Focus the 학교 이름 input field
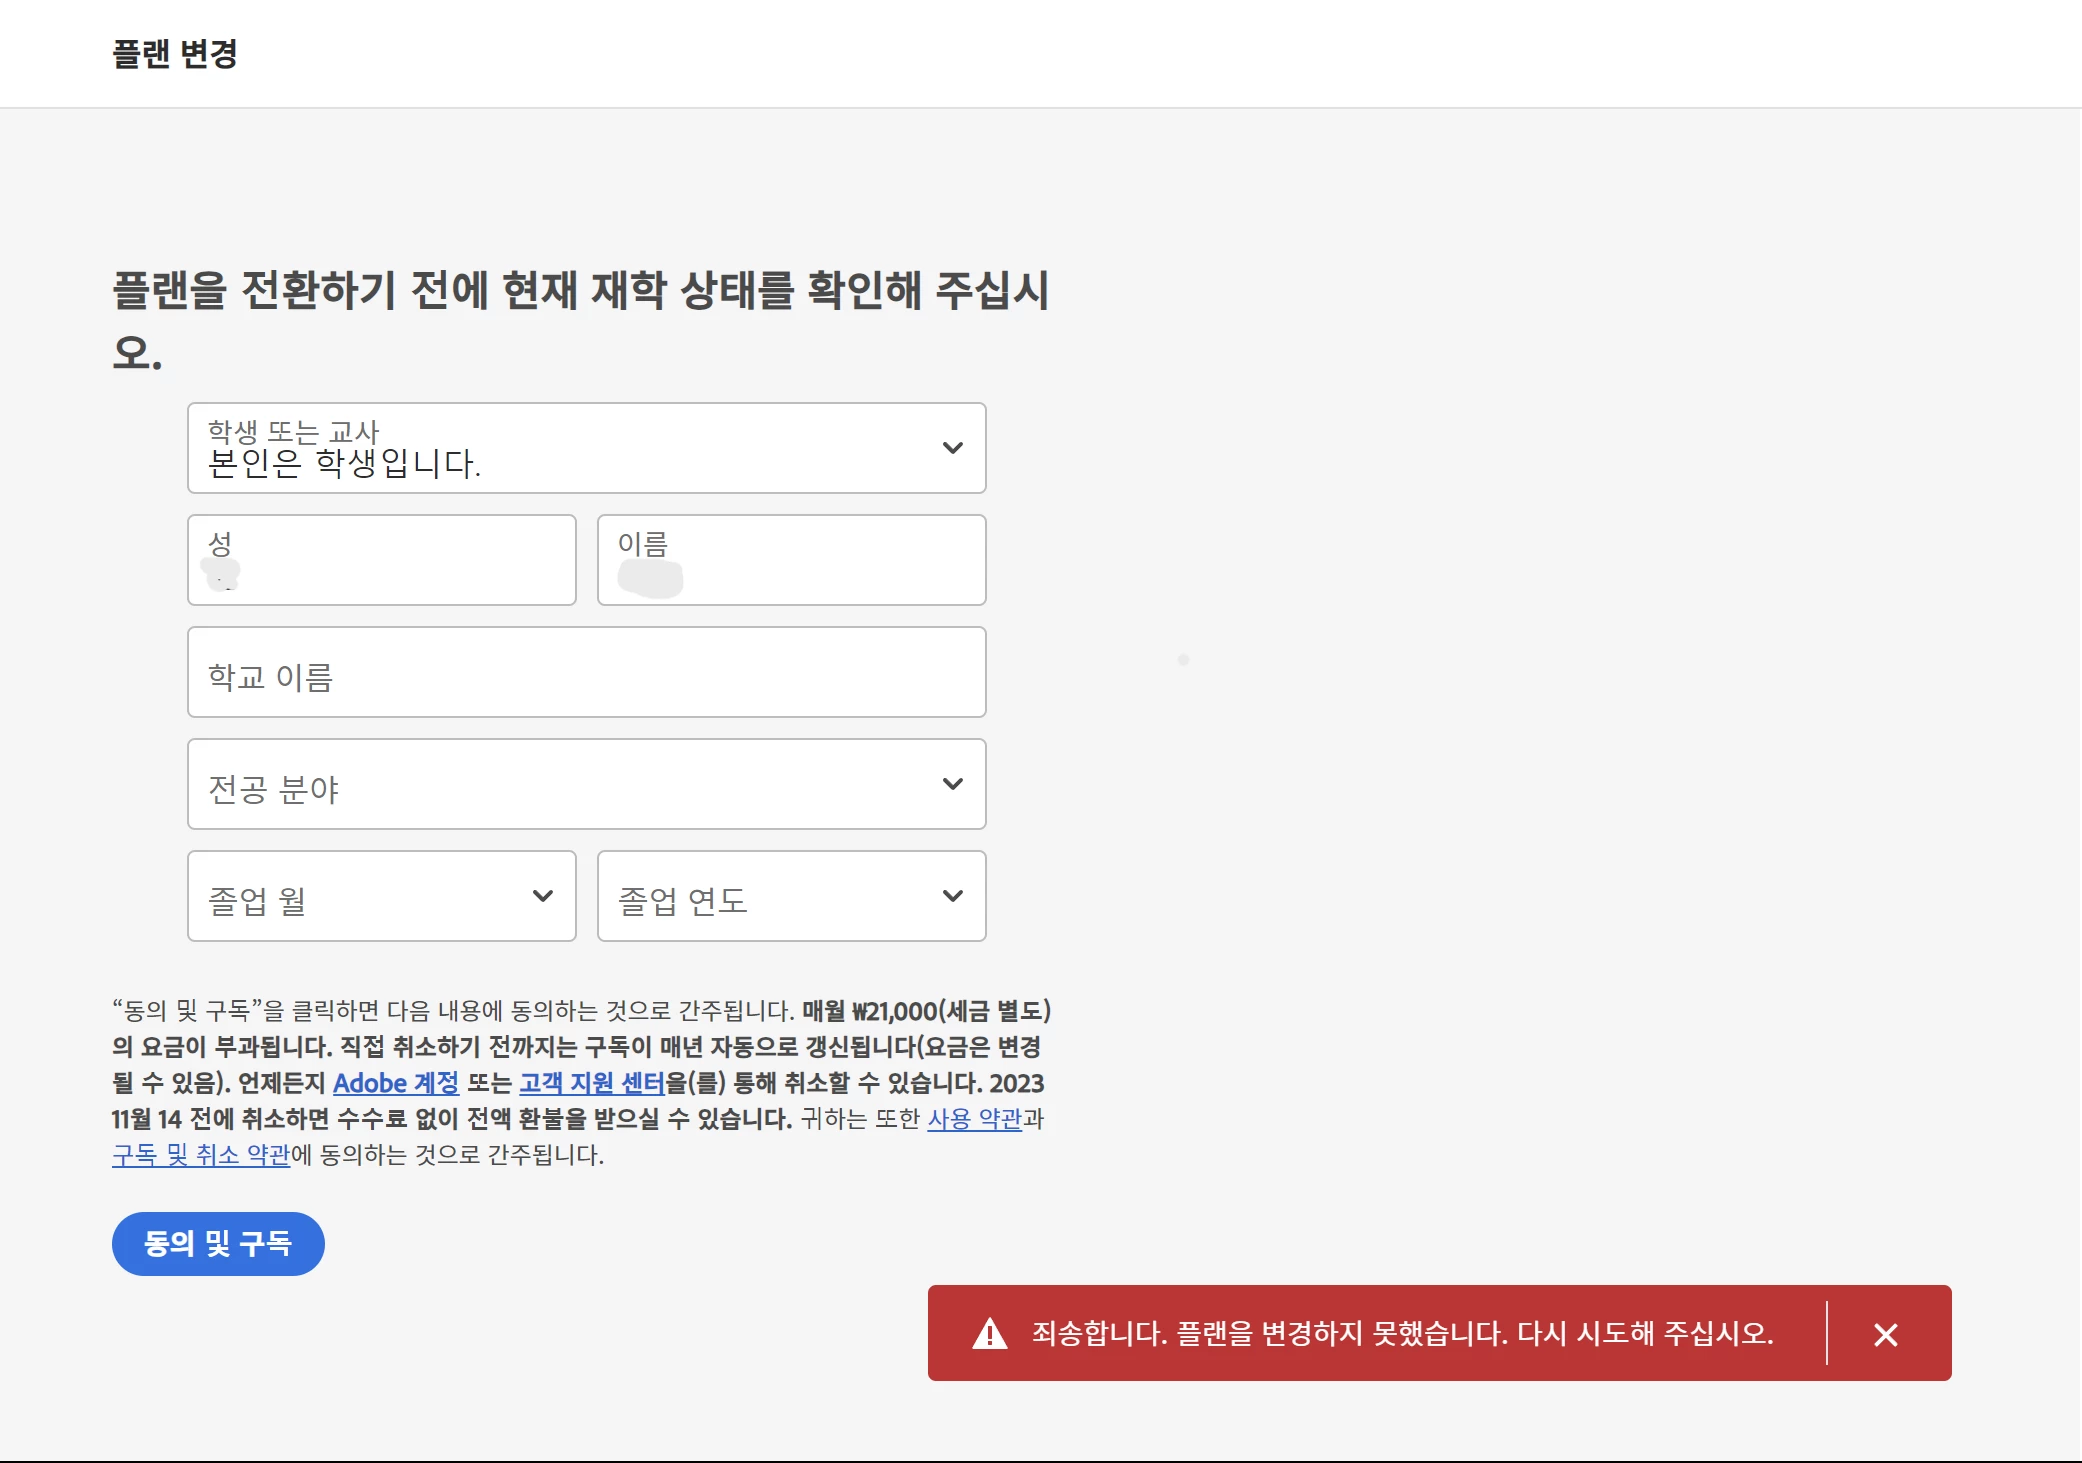 coord(586,673)
